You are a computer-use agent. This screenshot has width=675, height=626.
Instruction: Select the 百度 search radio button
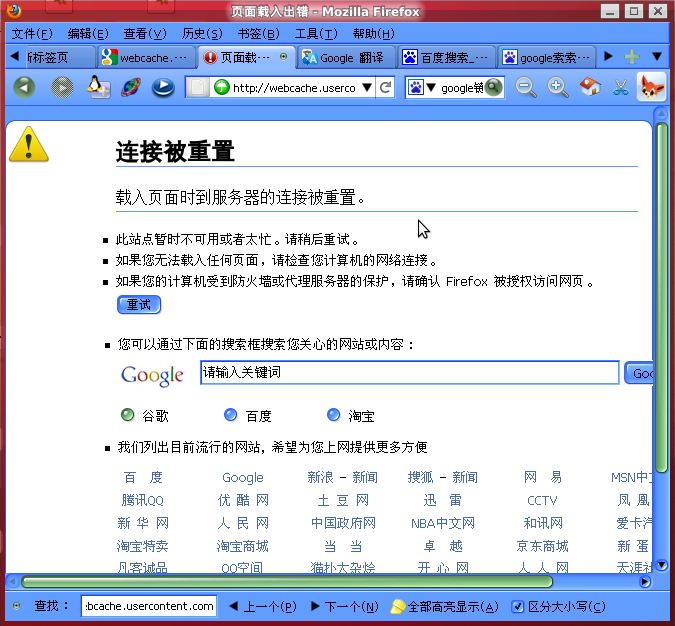coord(231,415)
